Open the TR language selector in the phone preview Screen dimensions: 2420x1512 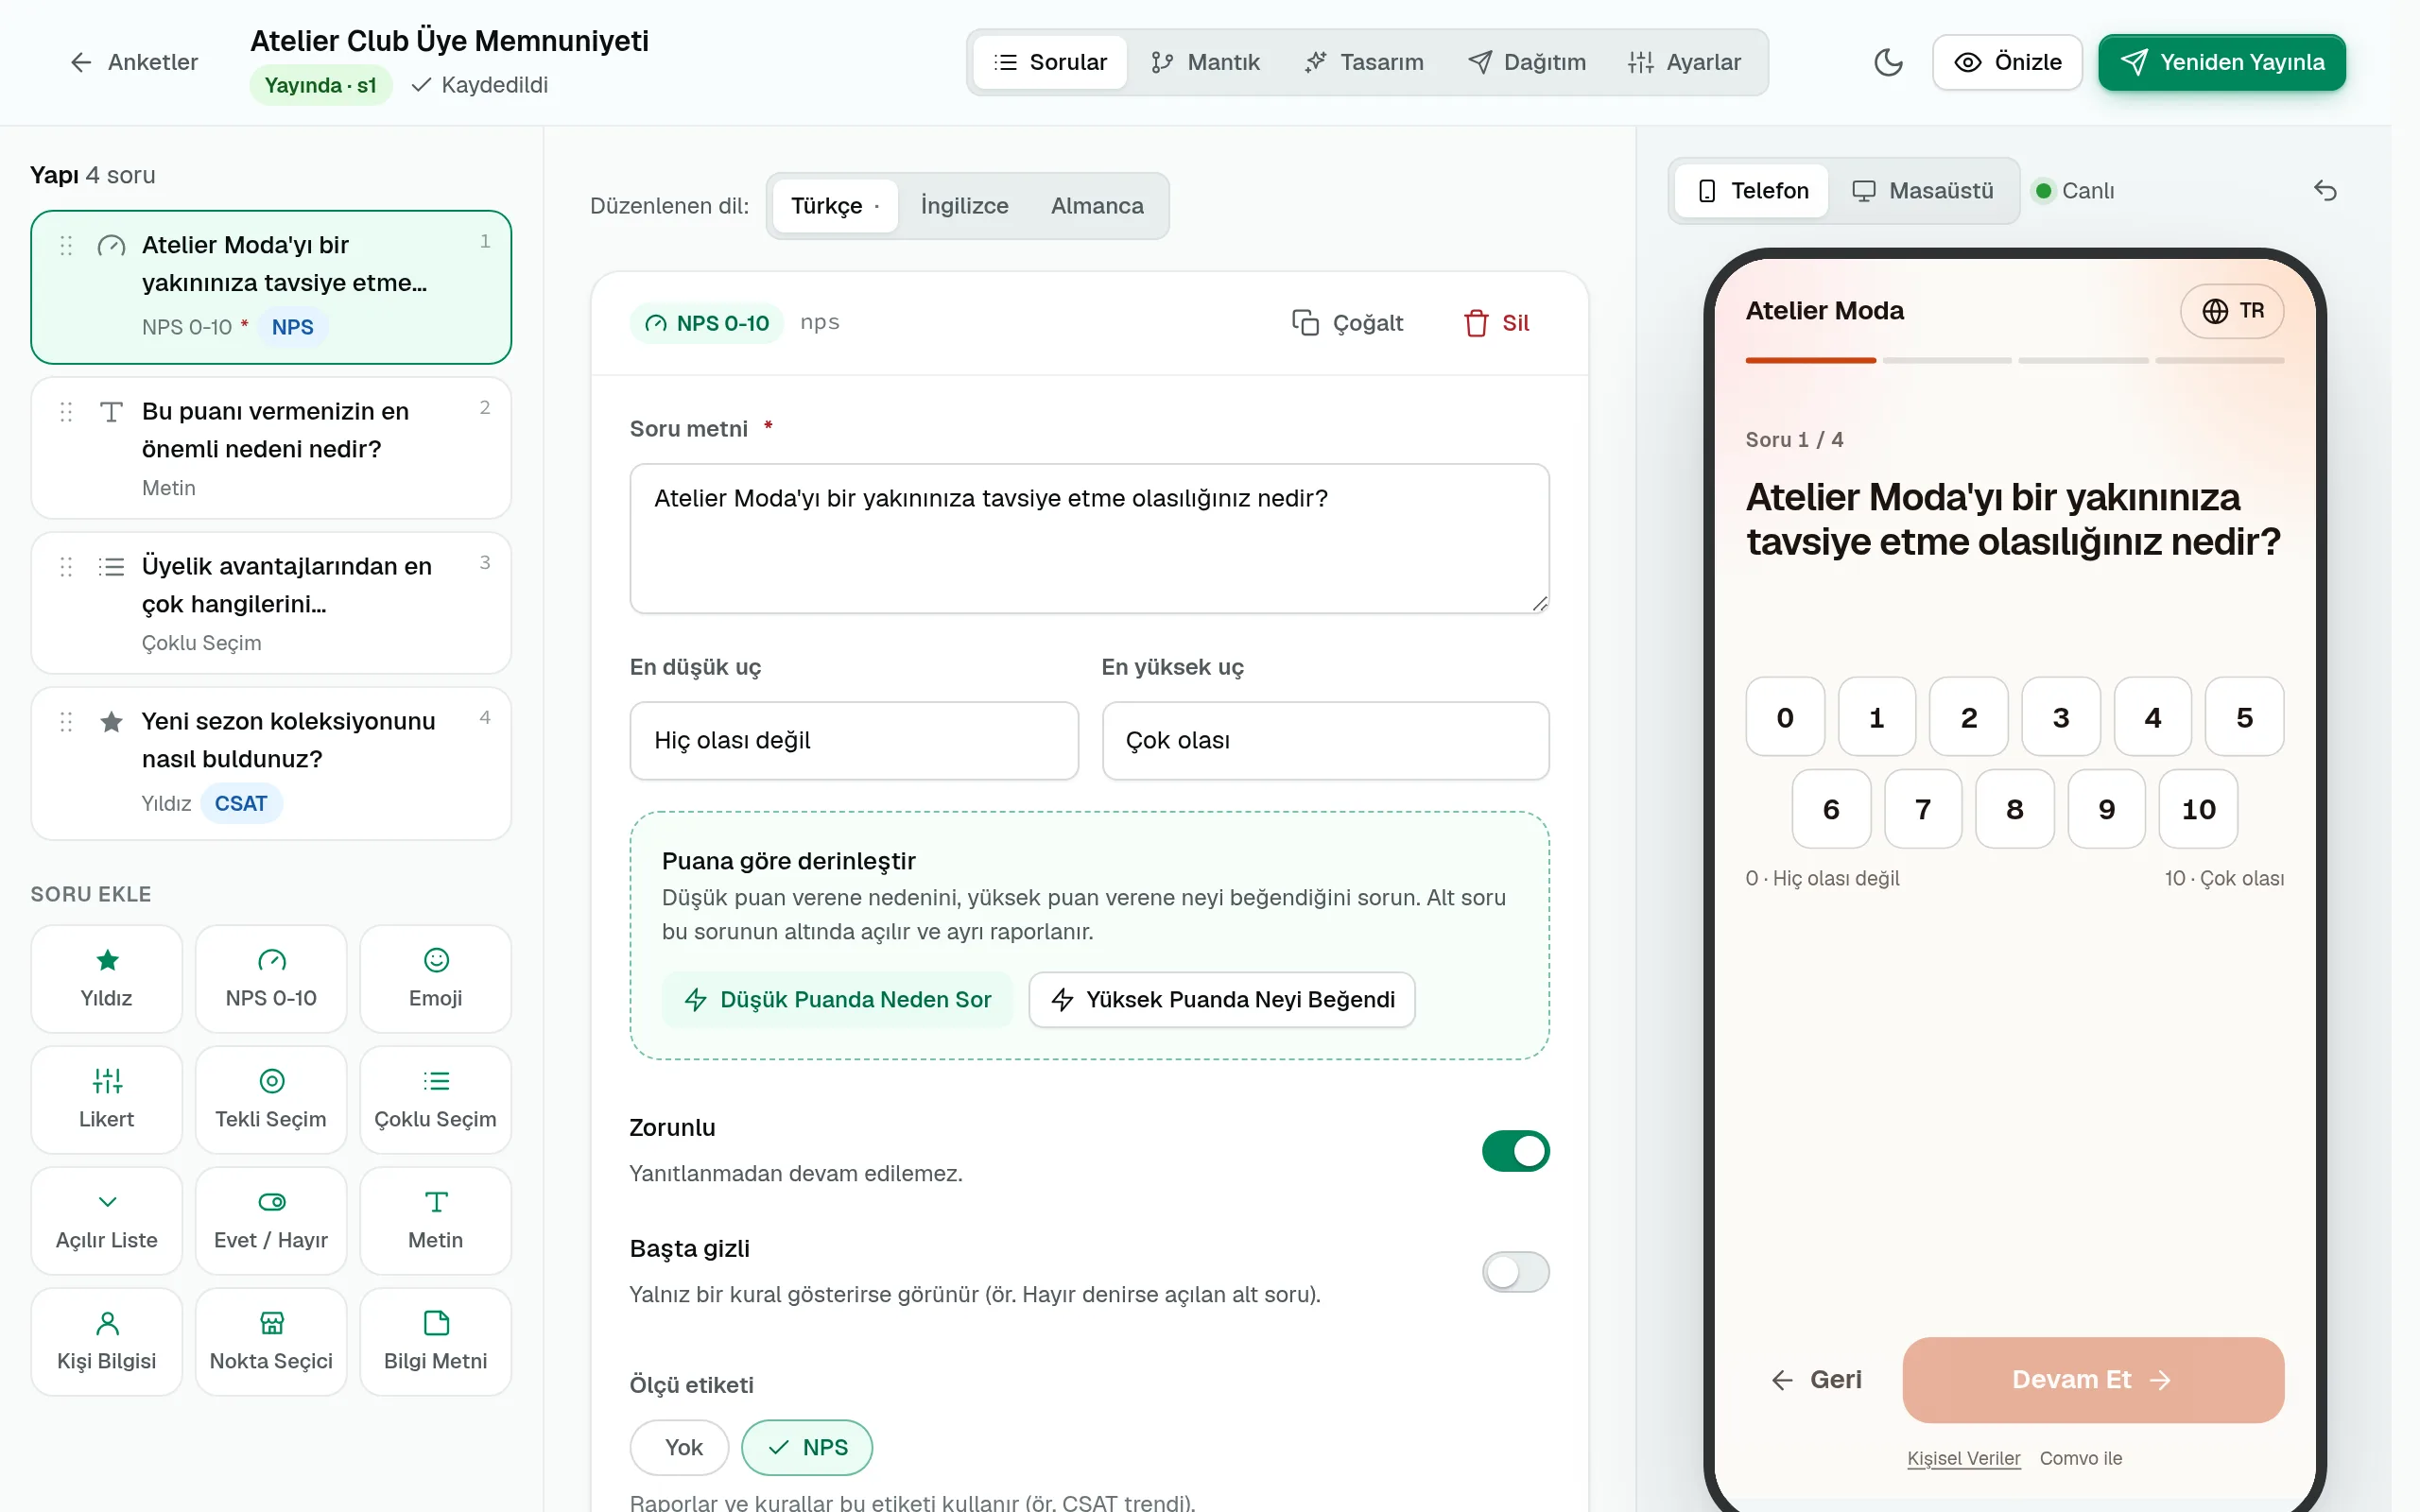click(x=2232, y=311)
